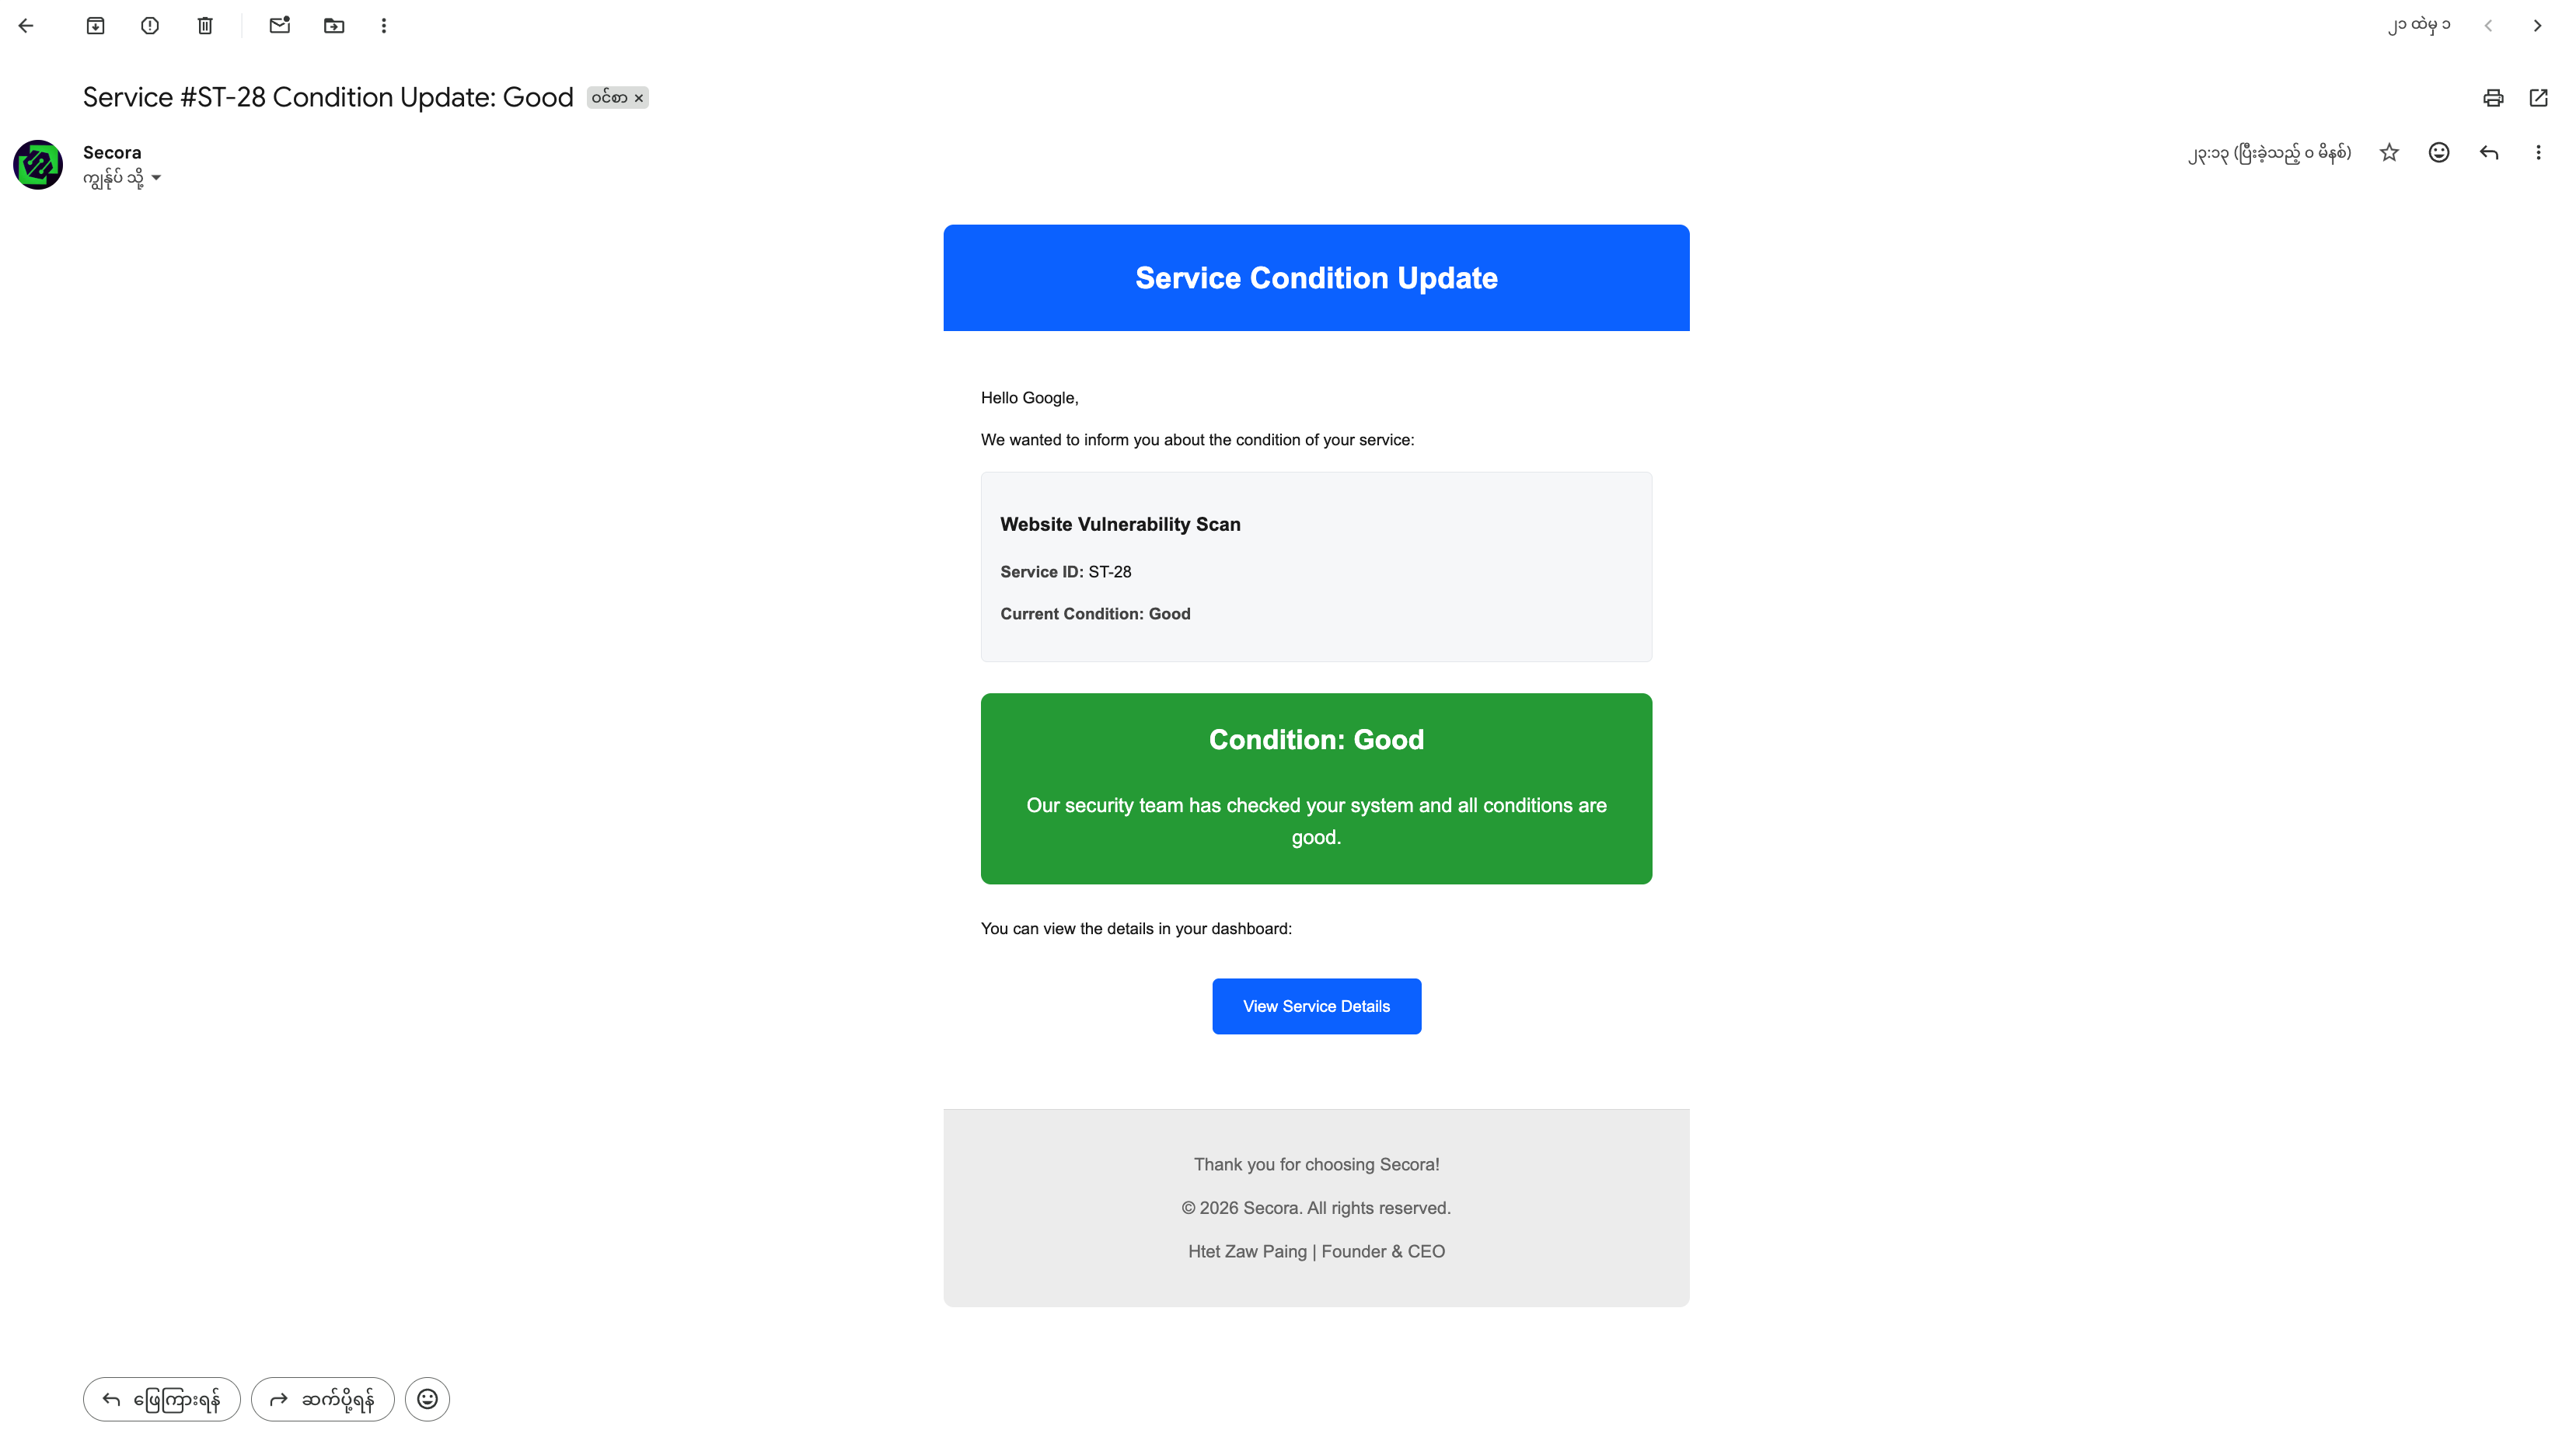2576x1444 pixels.
Task: Archive this email
Action: point(95,26)
